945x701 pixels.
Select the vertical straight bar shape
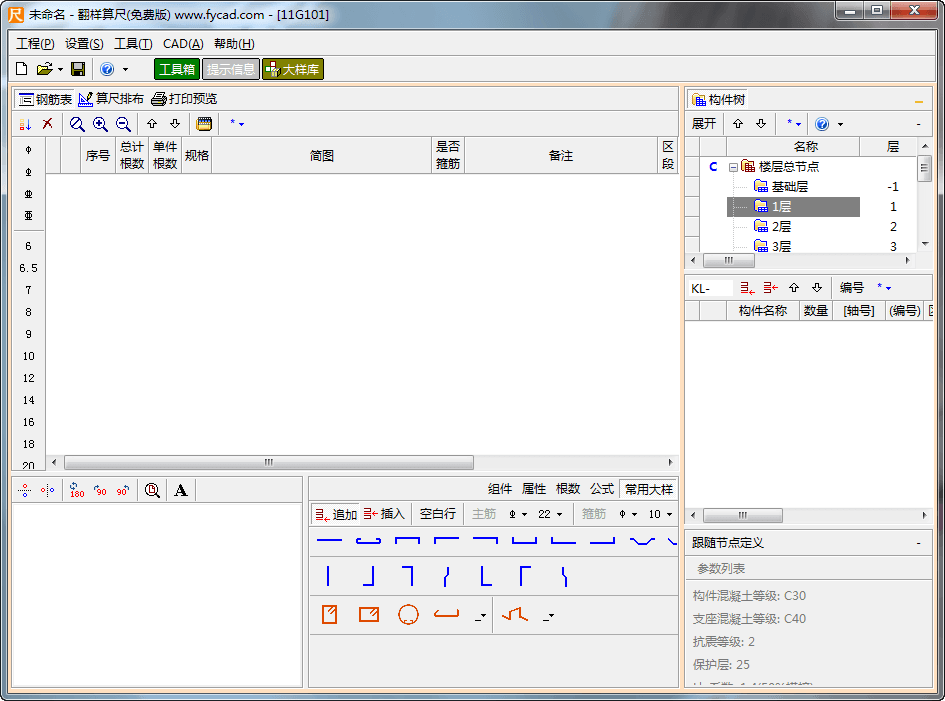(328, 576)
